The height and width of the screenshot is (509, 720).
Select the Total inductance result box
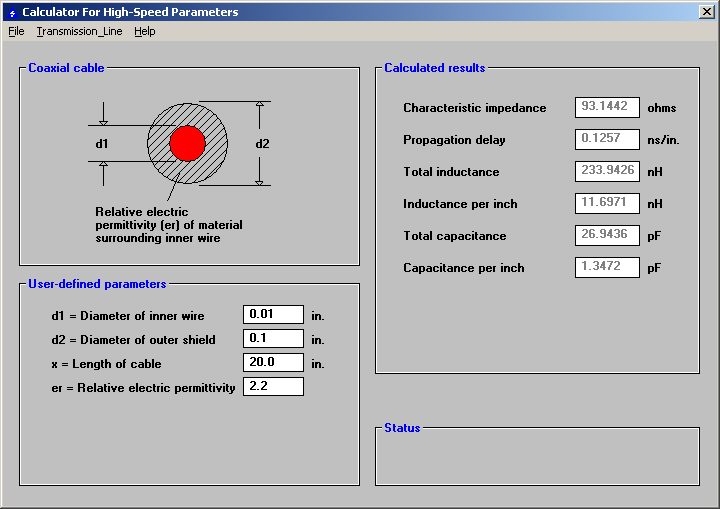point(607,171)
